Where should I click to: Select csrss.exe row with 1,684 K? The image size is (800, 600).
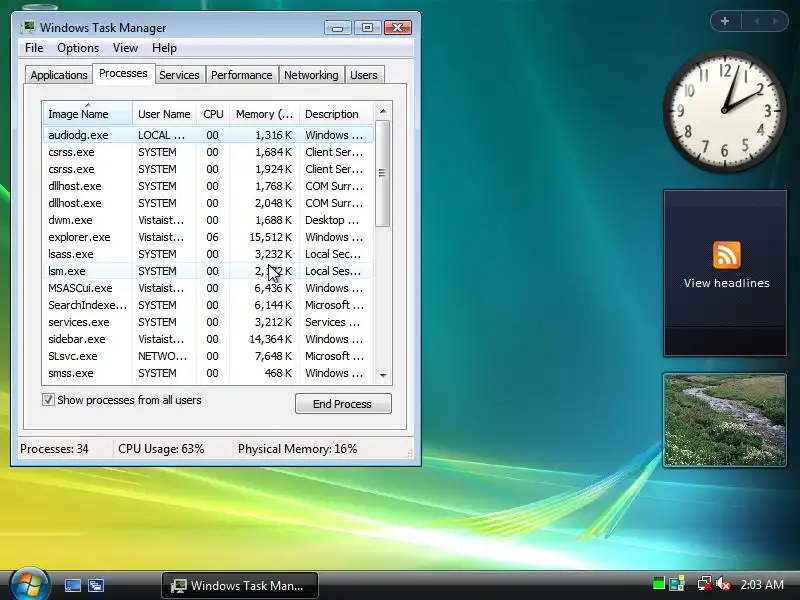coord(208,152)
